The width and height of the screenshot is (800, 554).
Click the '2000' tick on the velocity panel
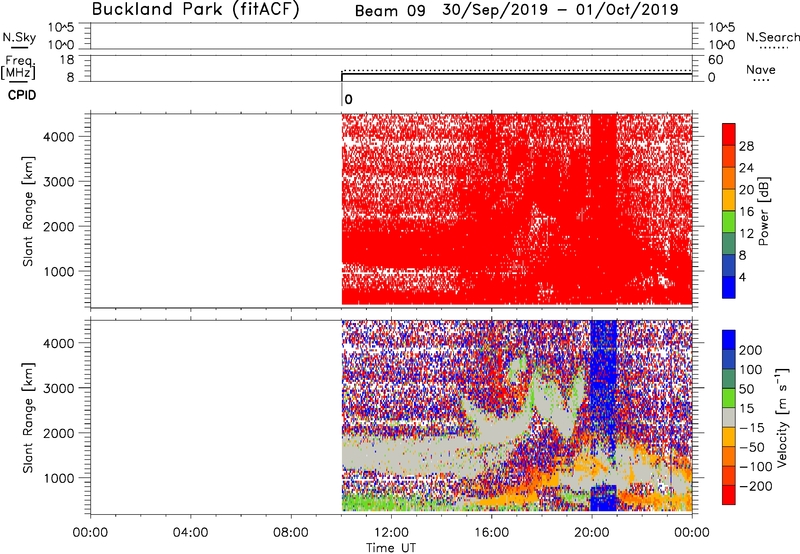coord(59,433)
